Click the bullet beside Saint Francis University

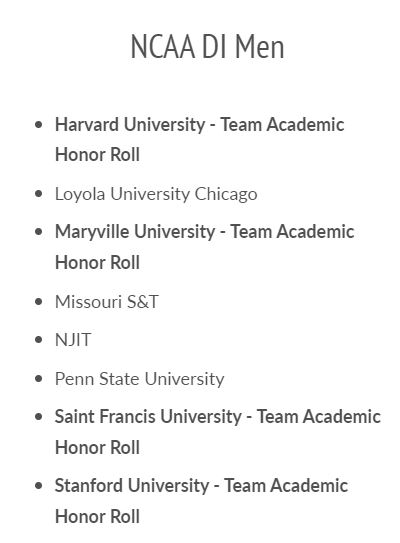pos(39,417)
